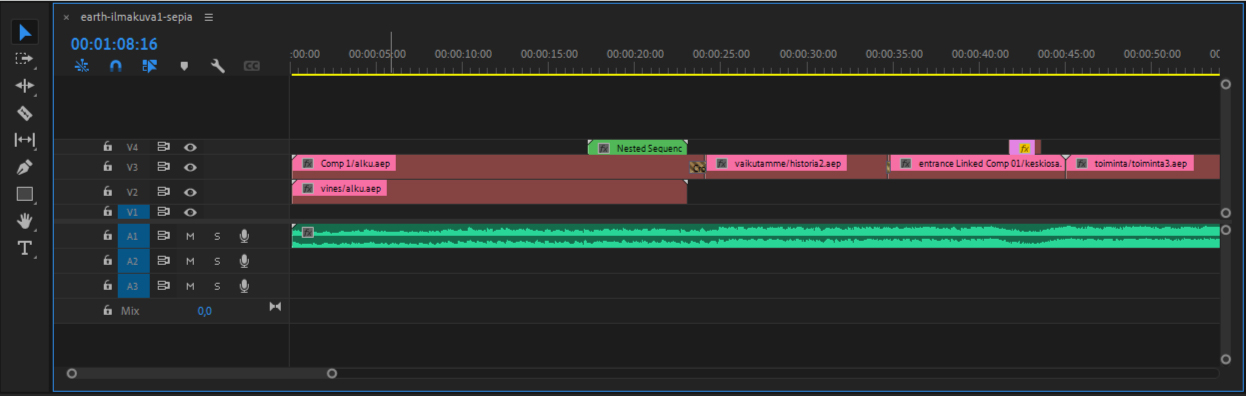Toggle lock on track A2

tap(108, 261)
